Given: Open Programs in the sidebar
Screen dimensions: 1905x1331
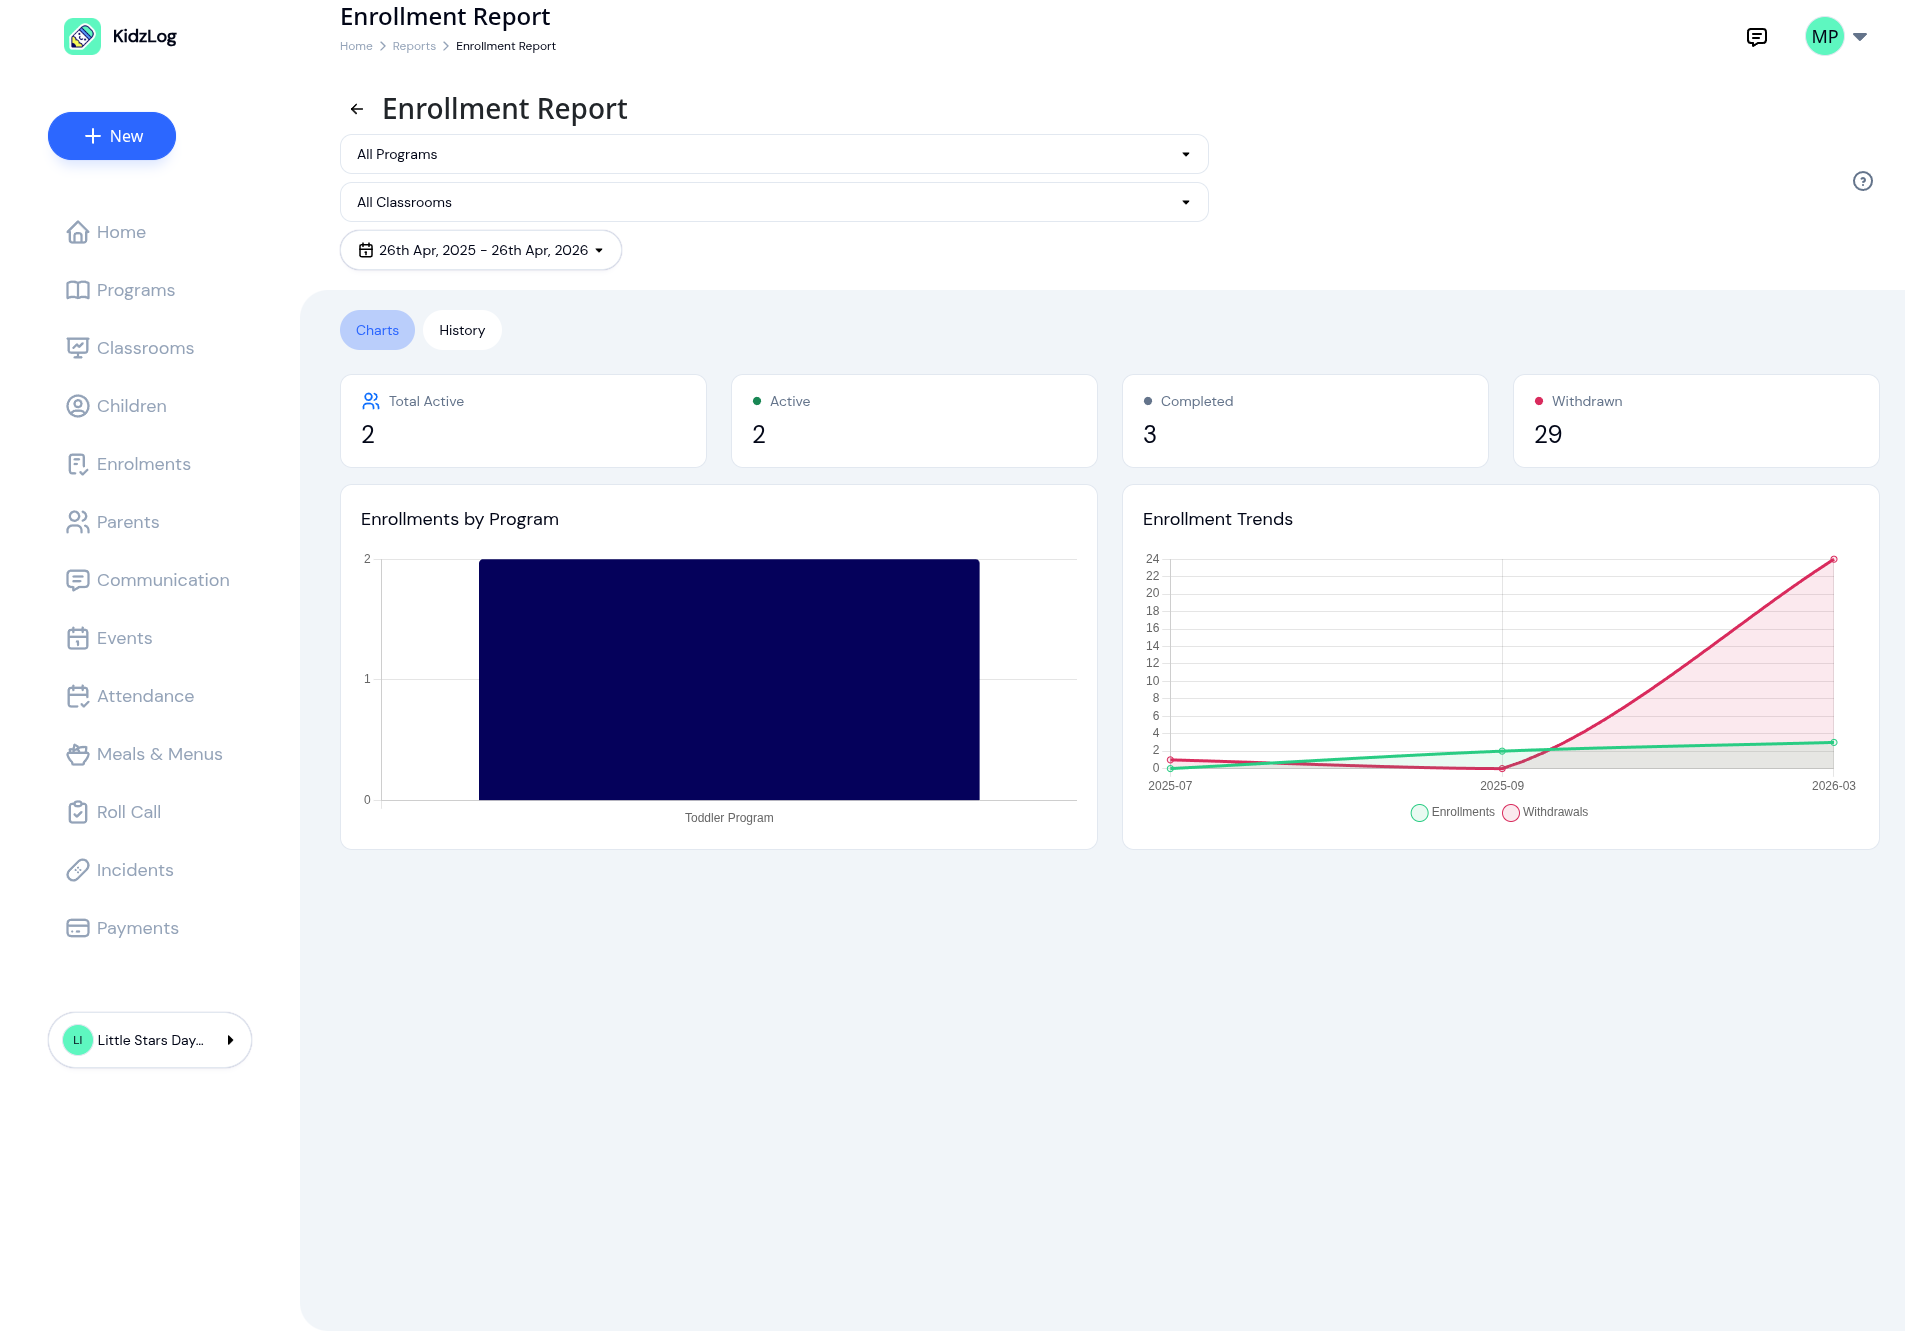Looking at the screenshot, I should click(x=136, y=290).
